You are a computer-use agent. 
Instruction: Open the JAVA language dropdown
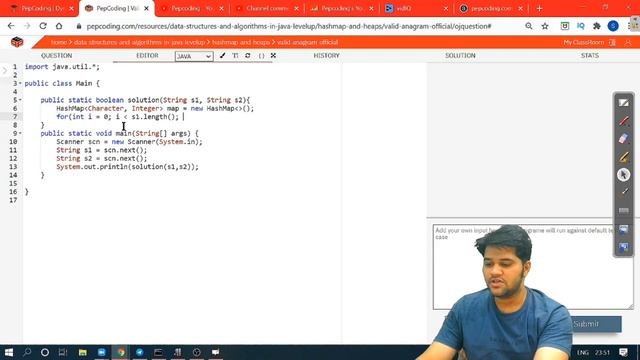pos(194,56)
